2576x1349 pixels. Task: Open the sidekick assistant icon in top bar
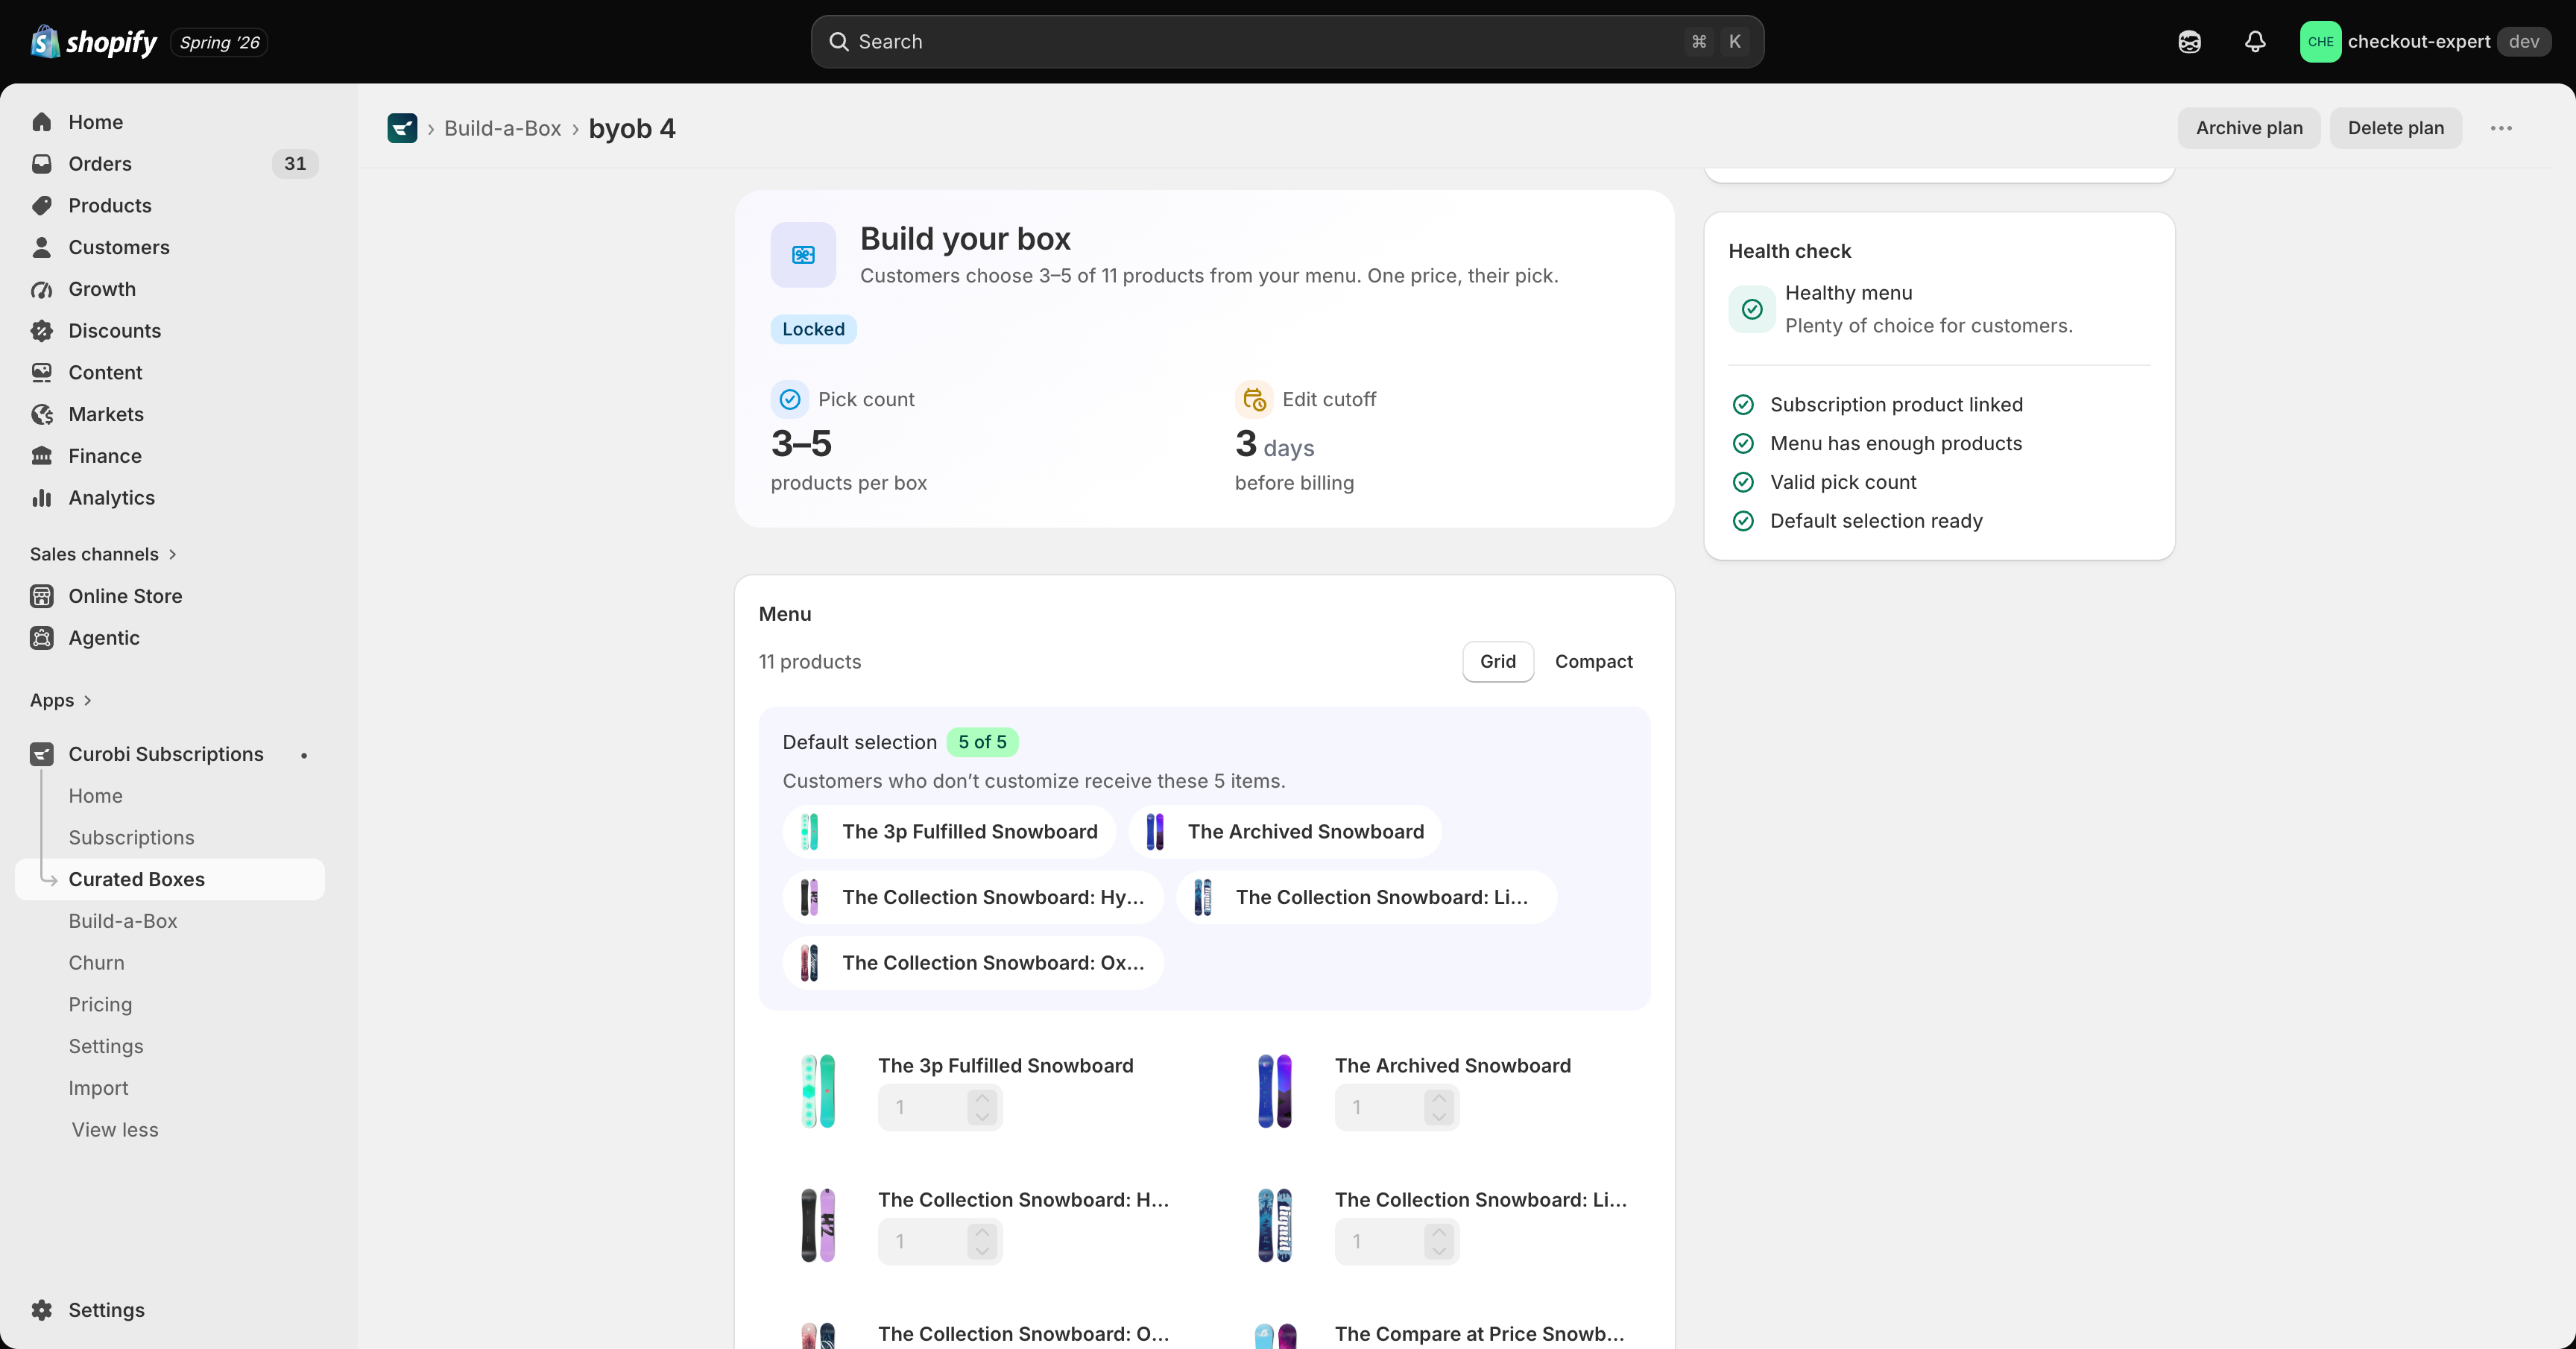pos(2189,42)
